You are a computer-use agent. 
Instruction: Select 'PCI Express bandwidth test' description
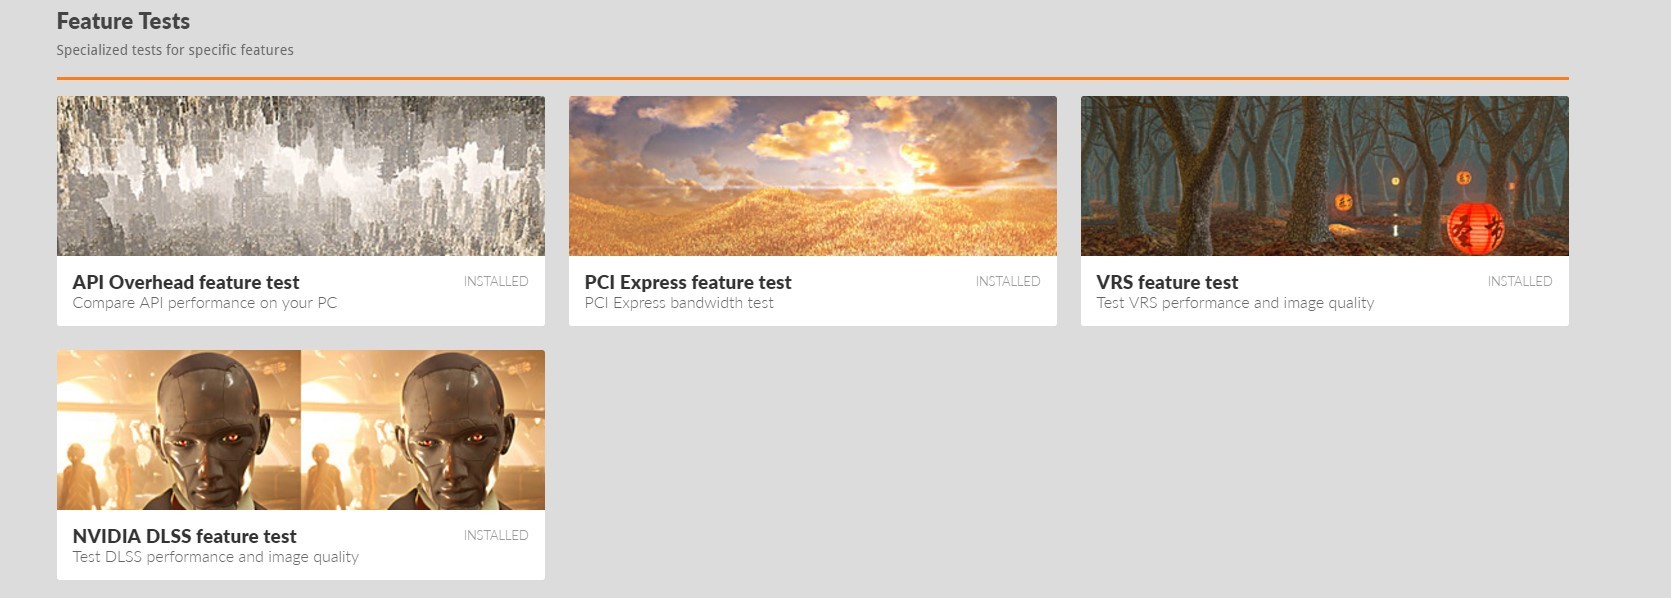pos(679,303)
